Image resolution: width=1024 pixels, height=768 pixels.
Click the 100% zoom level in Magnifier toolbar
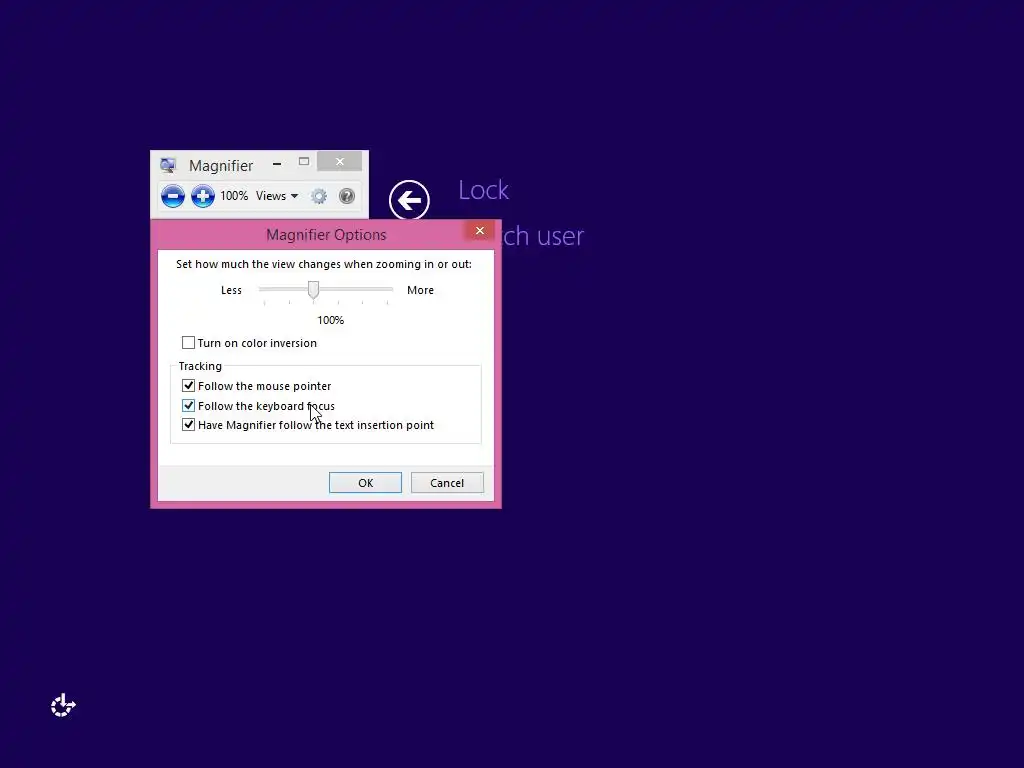click(x=234, y=196)
